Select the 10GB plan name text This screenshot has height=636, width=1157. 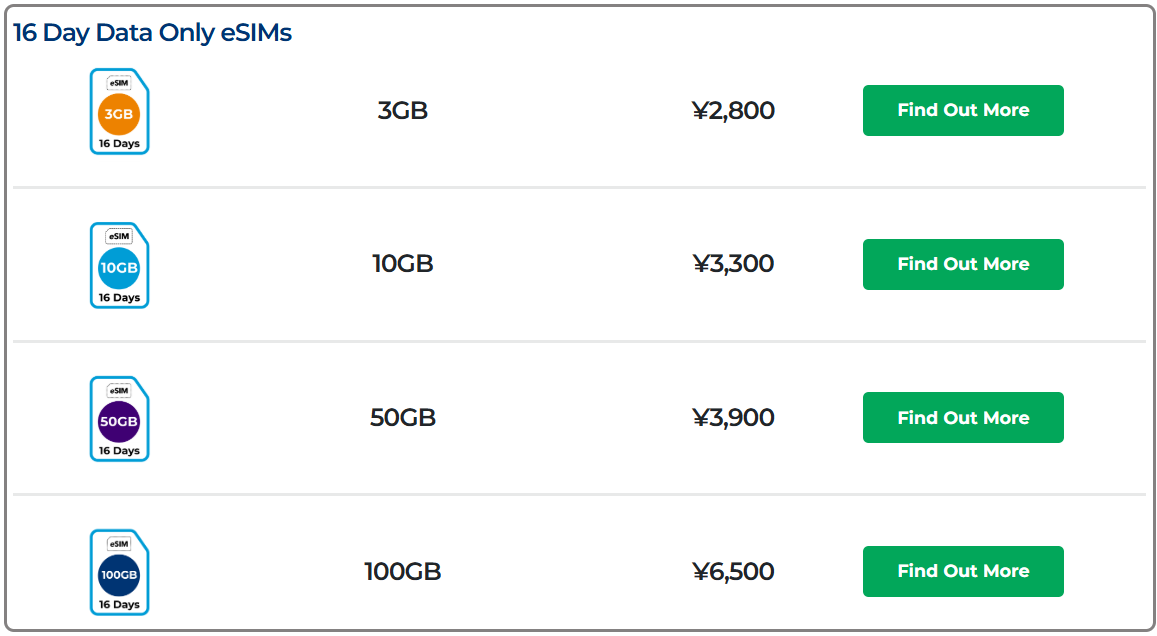402,265
